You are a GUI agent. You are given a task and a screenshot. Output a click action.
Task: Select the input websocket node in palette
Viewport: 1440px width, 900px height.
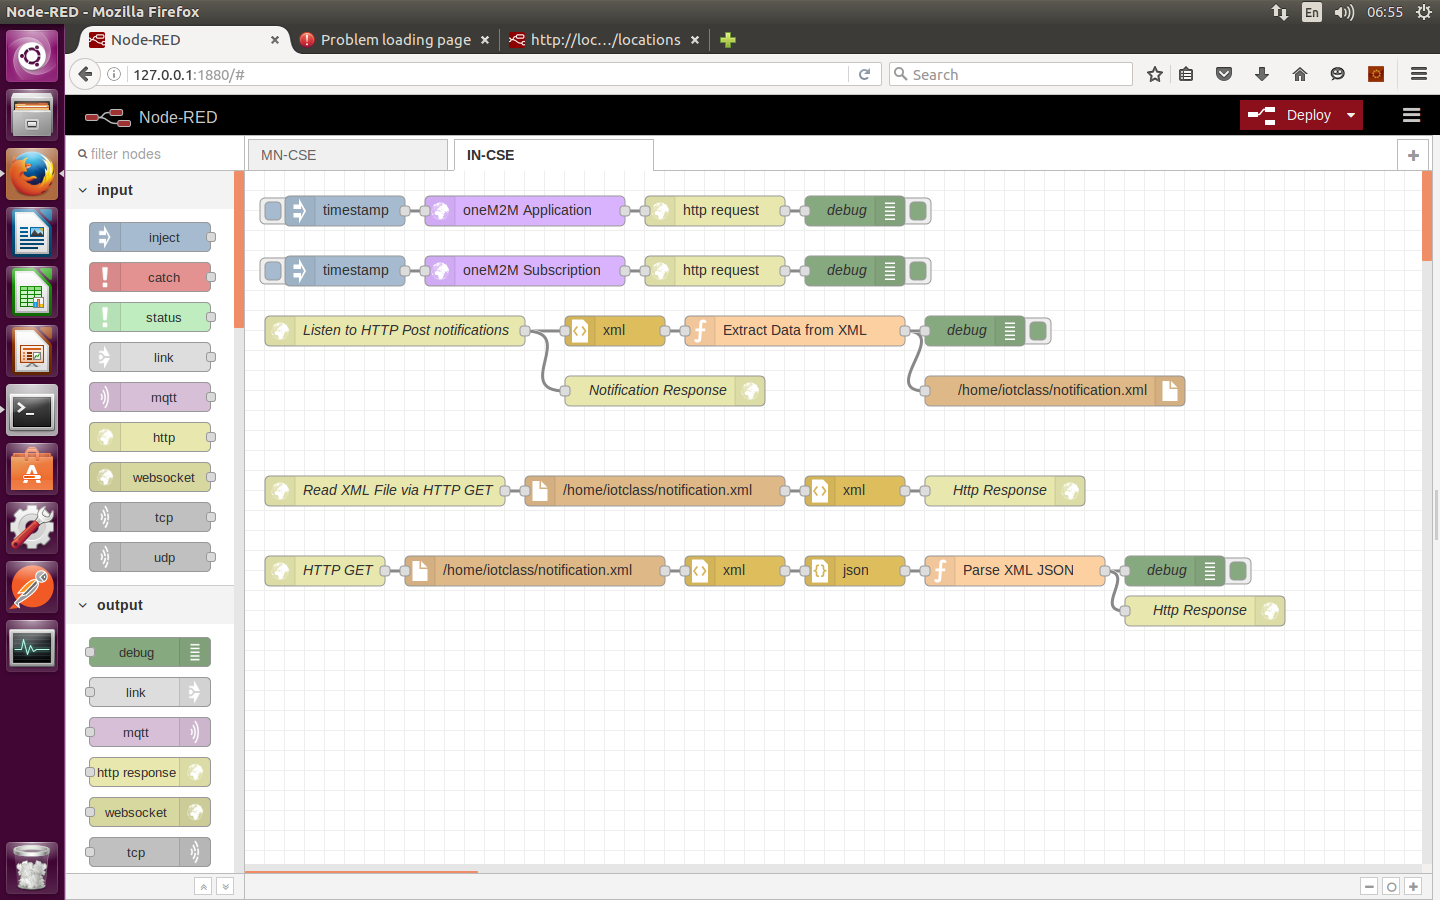(x=150, y=477)
